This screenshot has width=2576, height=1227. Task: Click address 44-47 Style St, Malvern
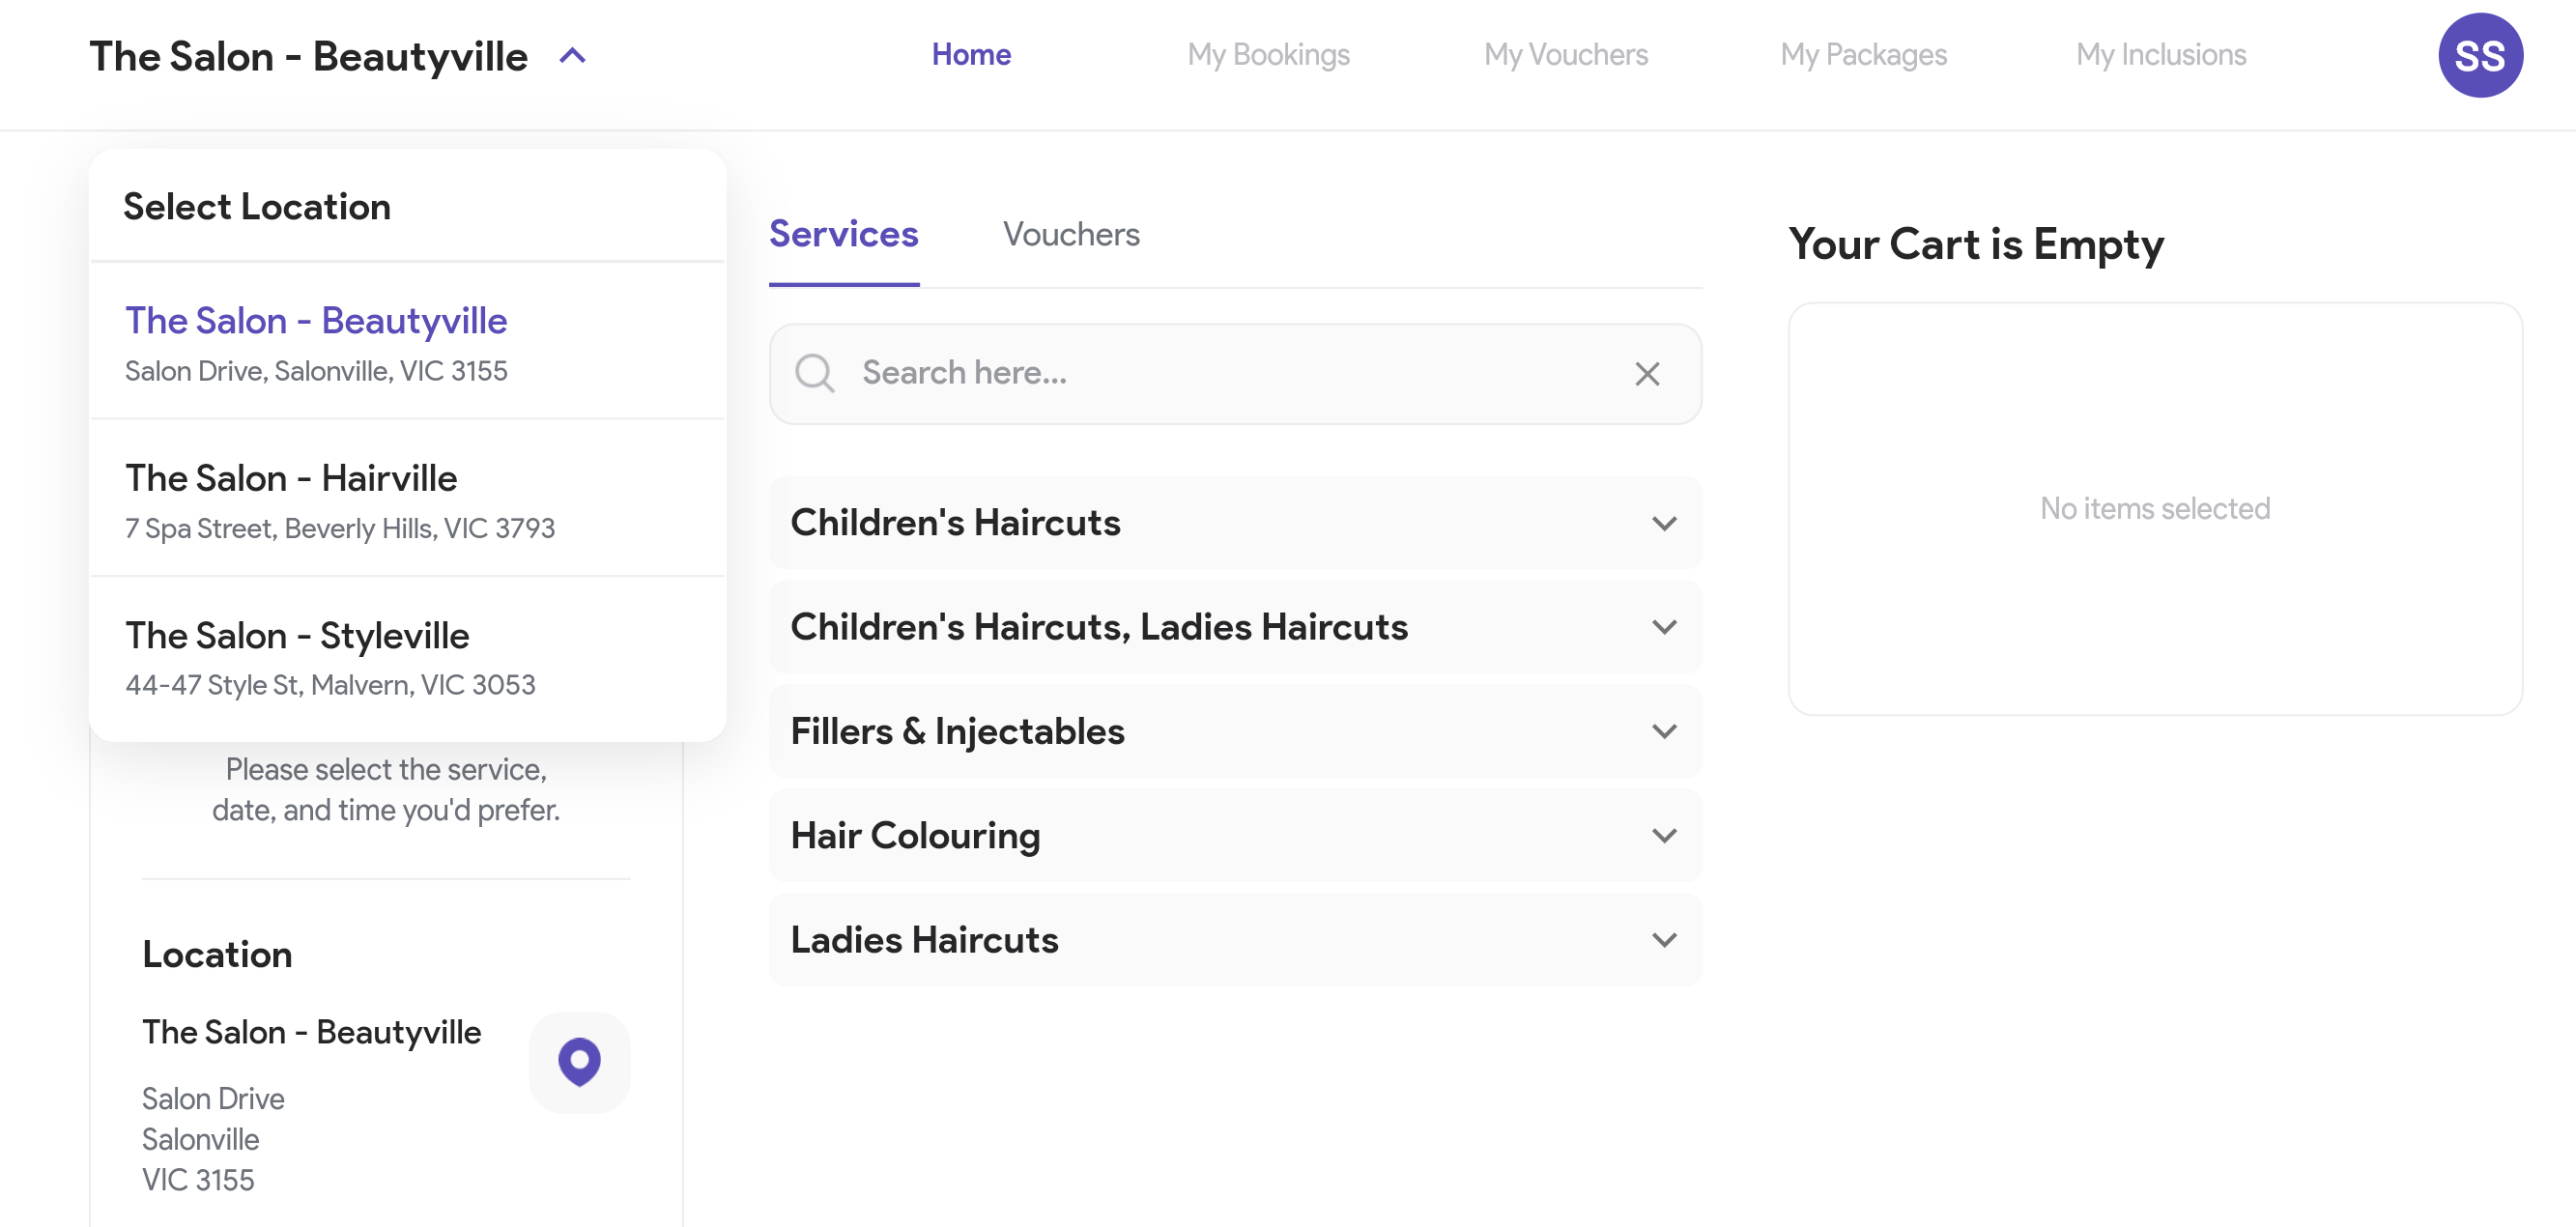330,685
